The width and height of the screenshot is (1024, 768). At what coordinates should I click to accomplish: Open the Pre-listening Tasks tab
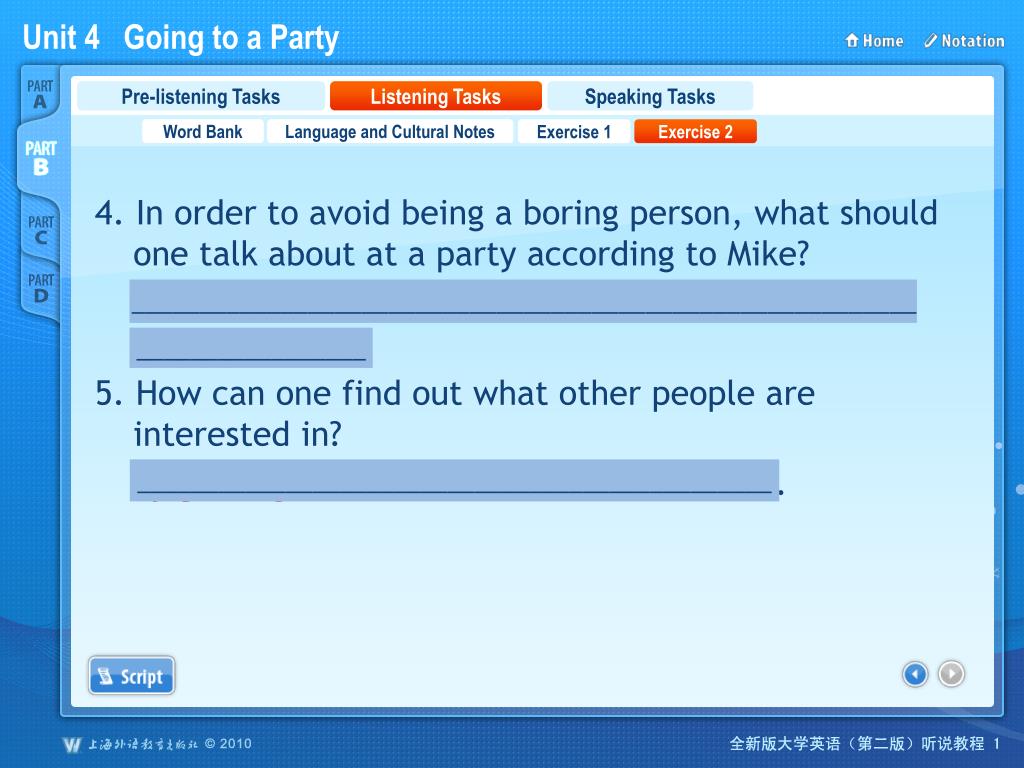[200, 97]
